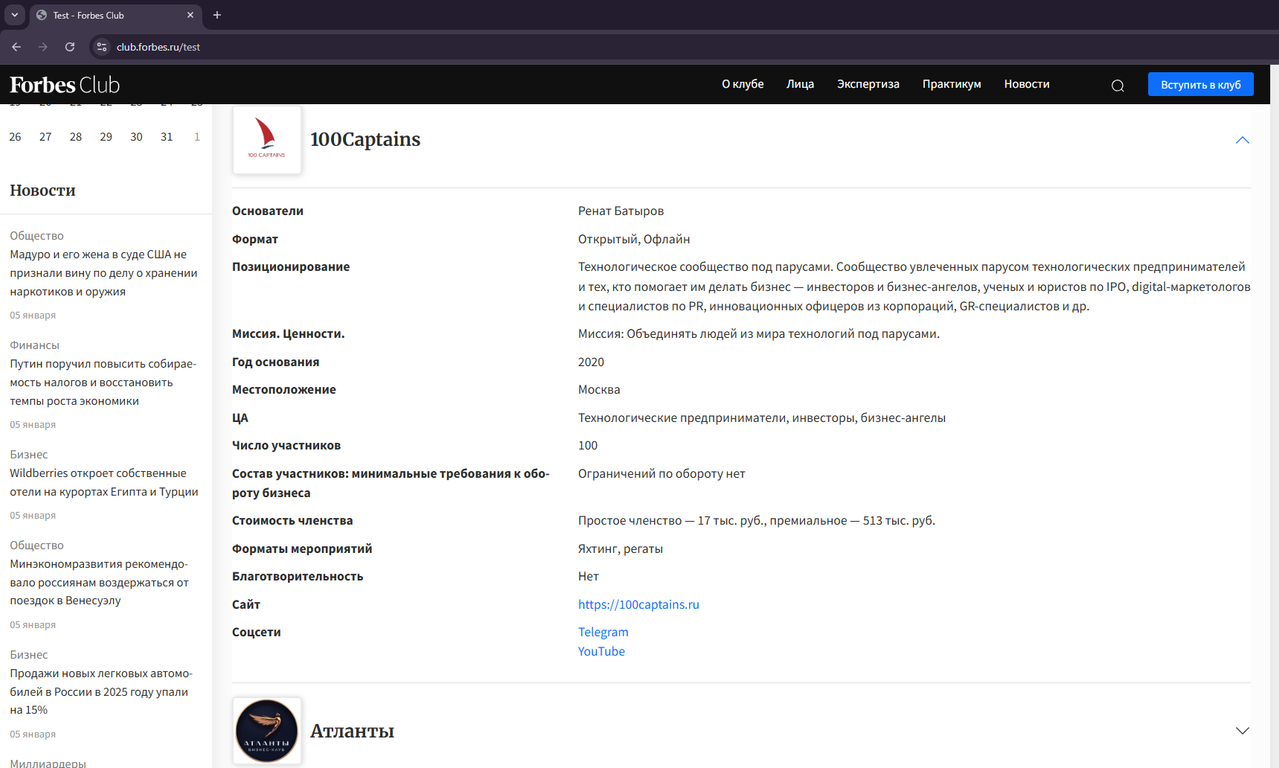Click the location value Москва

(599, 390)
